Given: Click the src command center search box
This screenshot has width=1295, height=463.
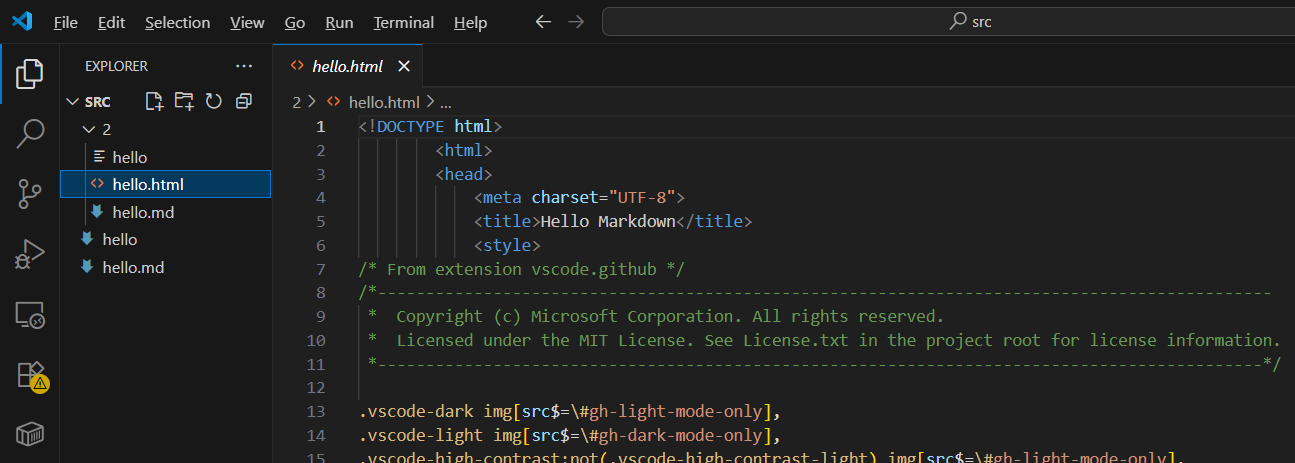Looking at the screenshot, I should coord(947,22).
